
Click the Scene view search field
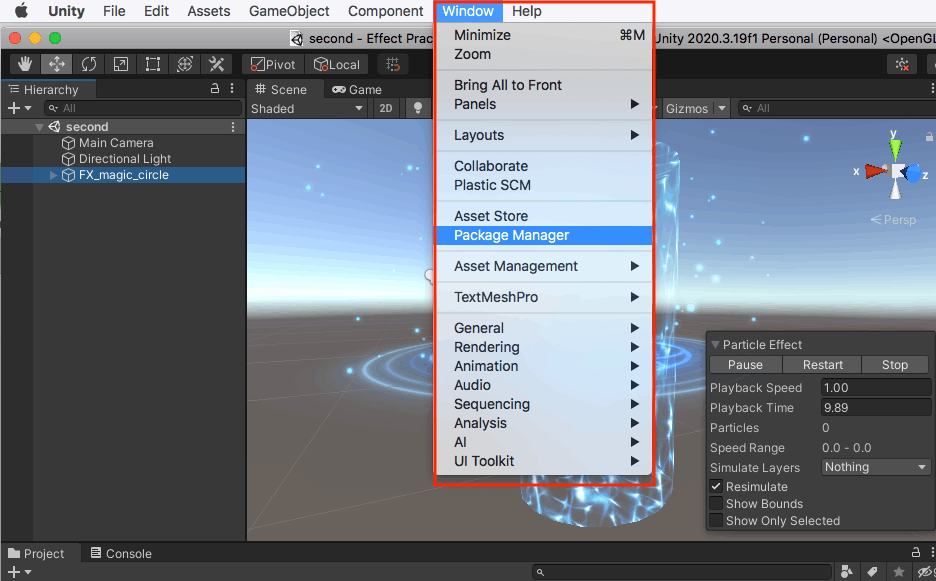tap(836, 108)
